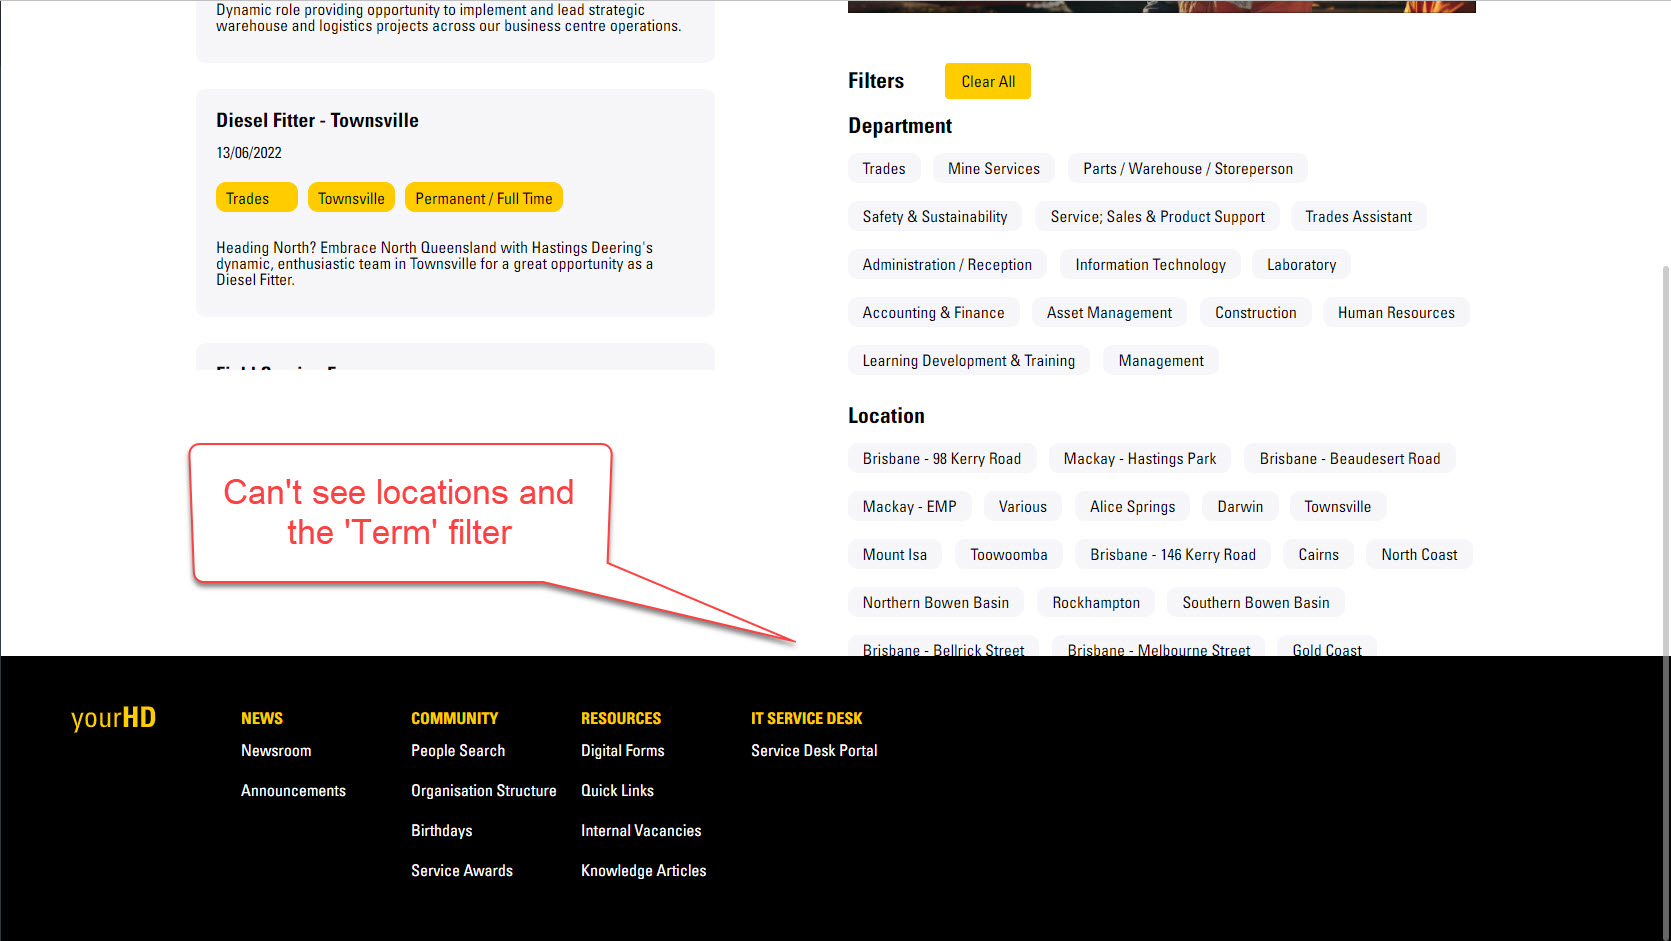Click the Permanent / Full Time job tag
This screenshot has width=1671, height=941.
pyautogui.click(x=483, y=198)
